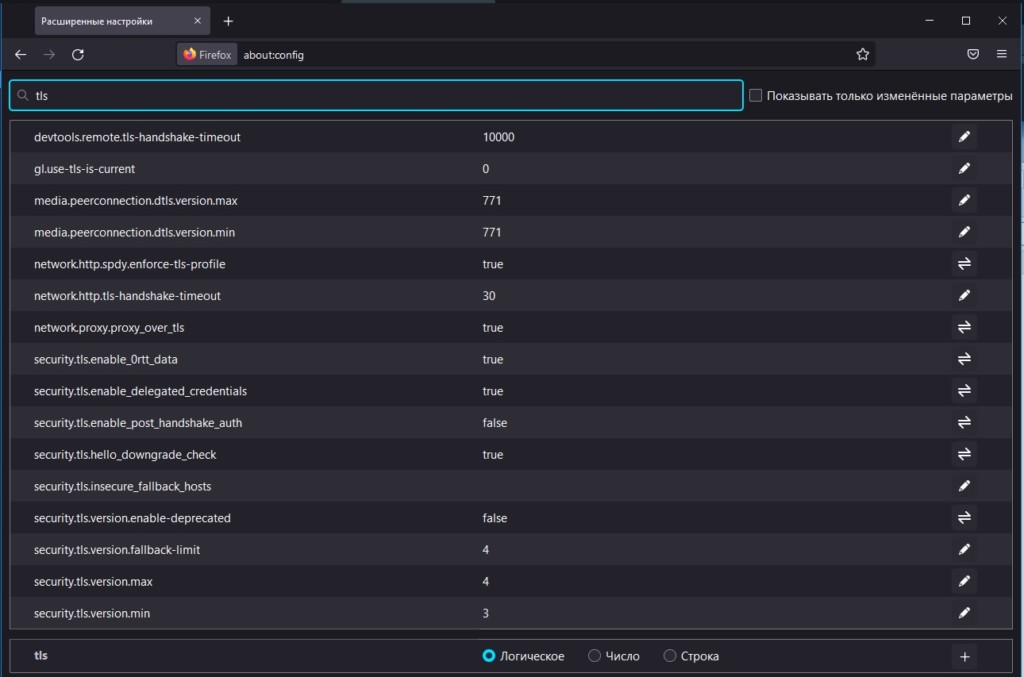The width and height of the screenshot is (1024, 677).
Task: Toggle security.tls.enable_0rtt_data value
Action: pyautogui.click(x=964, y=359)
